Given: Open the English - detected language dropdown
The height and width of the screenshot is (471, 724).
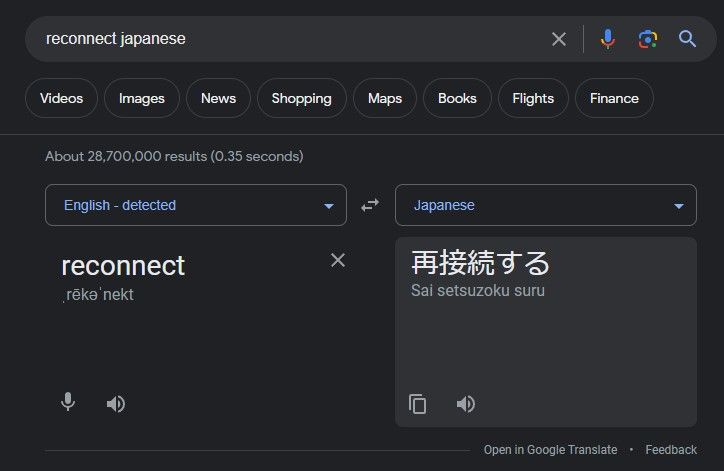Looking at the screenshot, I should click(x=196, y=205).
